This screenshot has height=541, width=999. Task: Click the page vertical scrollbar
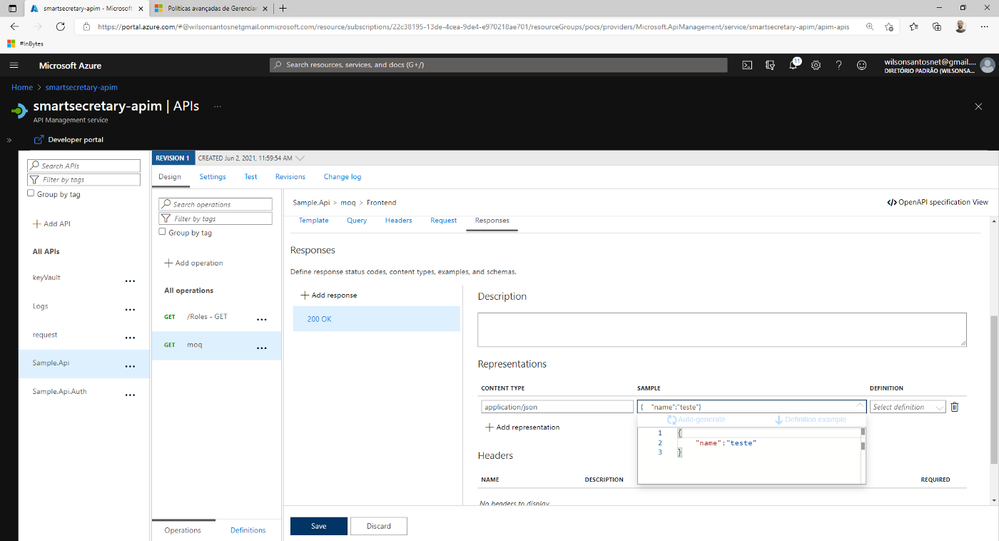[993, 389]
